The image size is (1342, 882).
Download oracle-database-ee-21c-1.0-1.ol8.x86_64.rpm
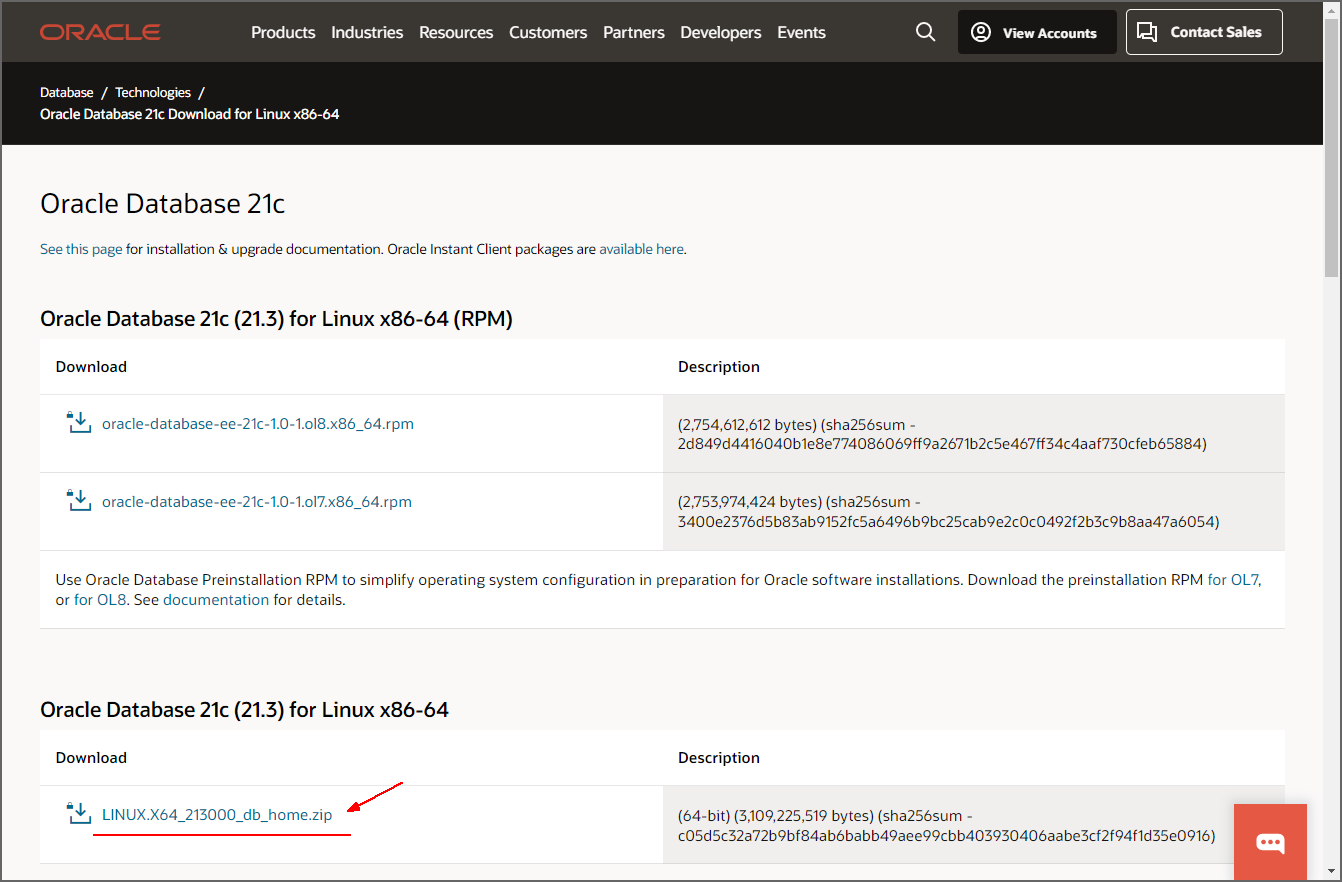pyautogui.click(x=258, y=424)
